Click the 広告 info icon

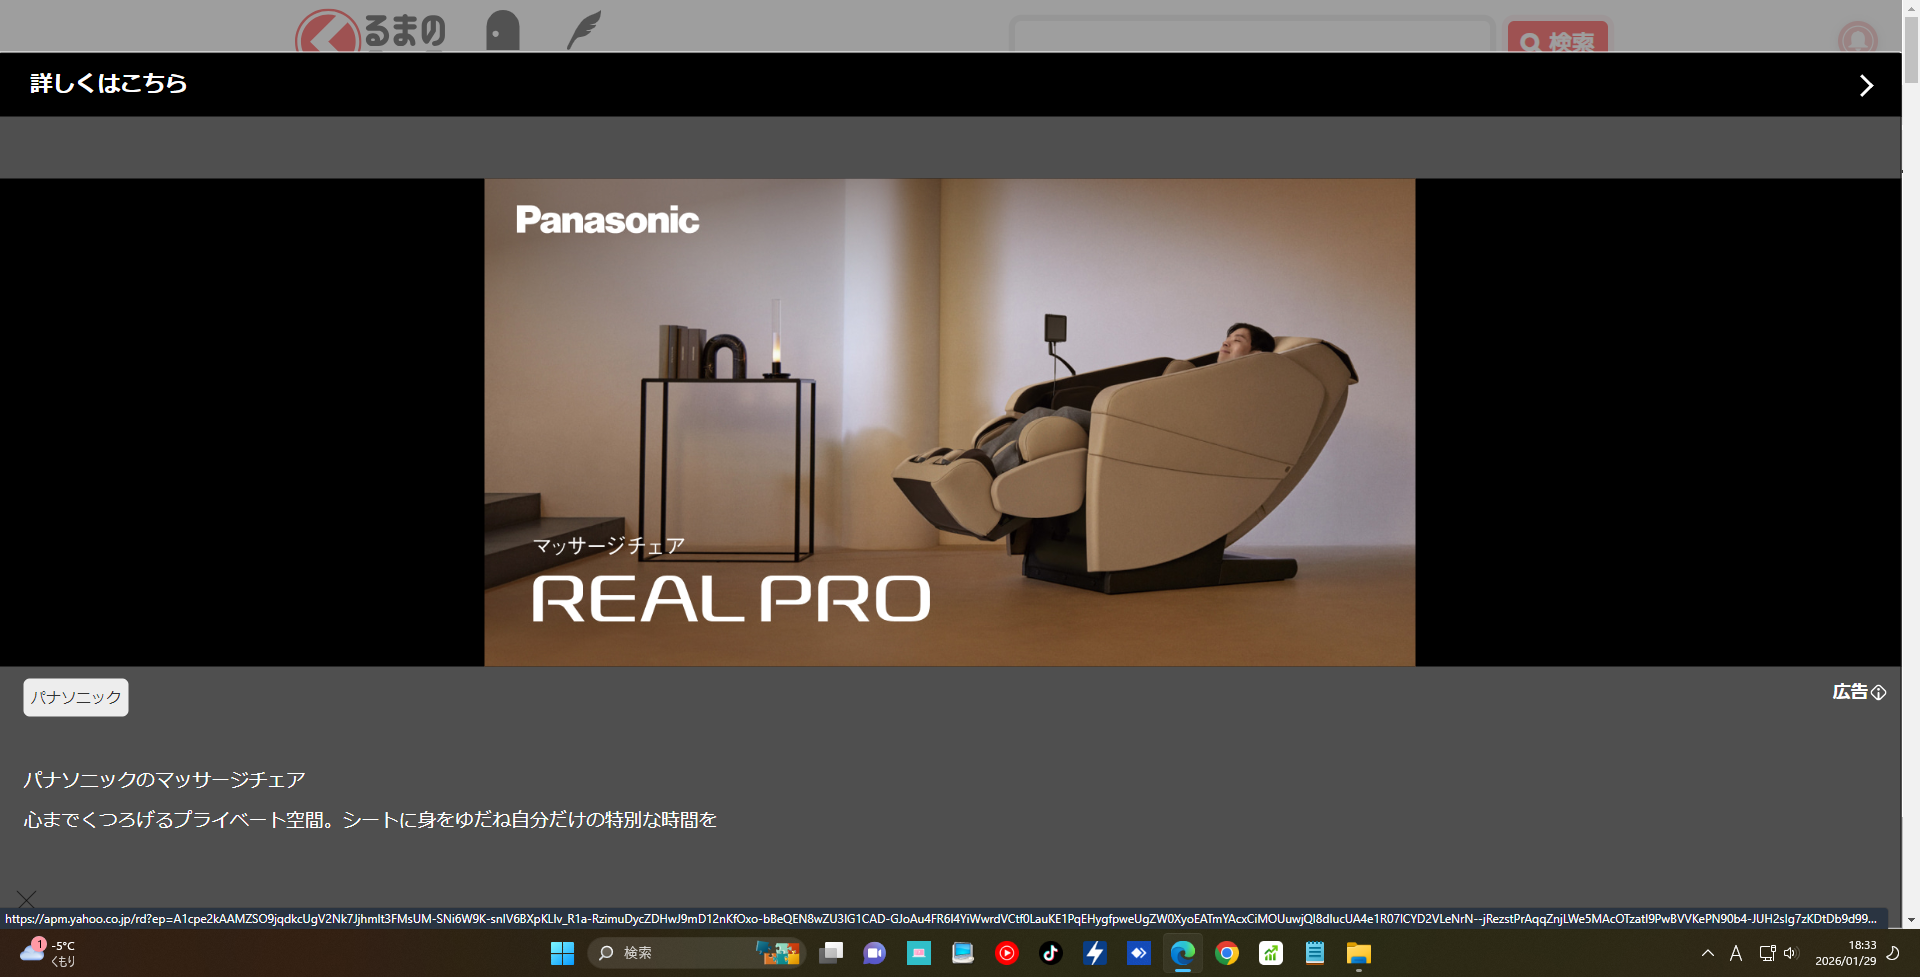(1878, 692)
